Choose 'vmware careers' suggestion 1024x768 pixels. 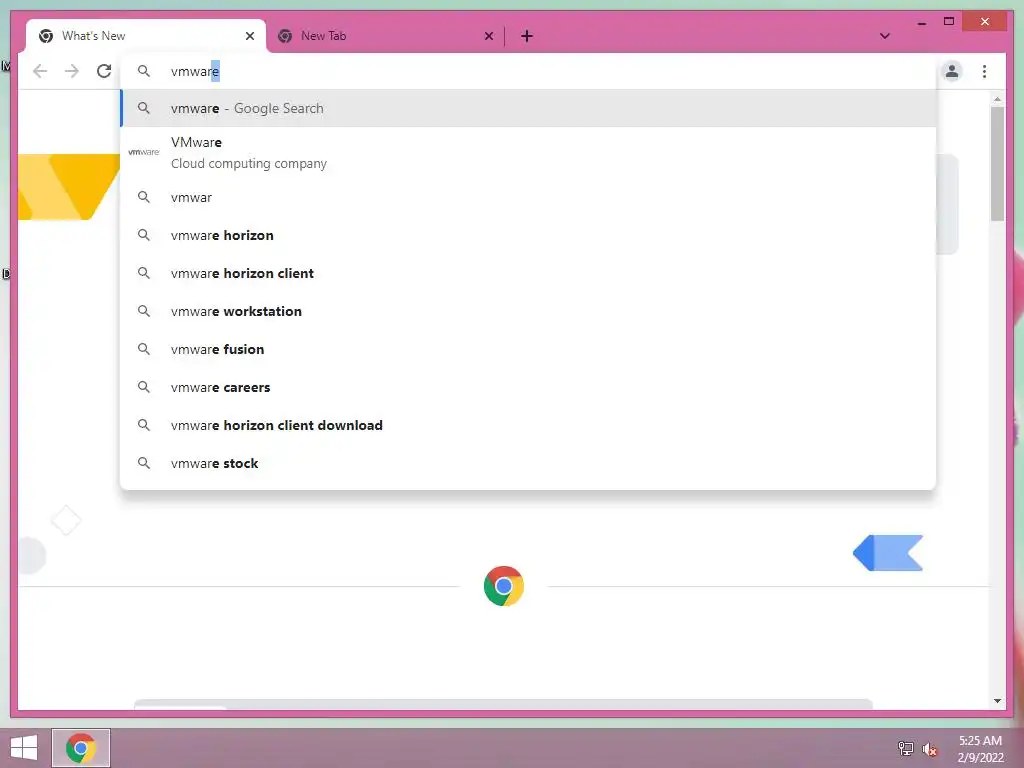[x=528, y=387]
